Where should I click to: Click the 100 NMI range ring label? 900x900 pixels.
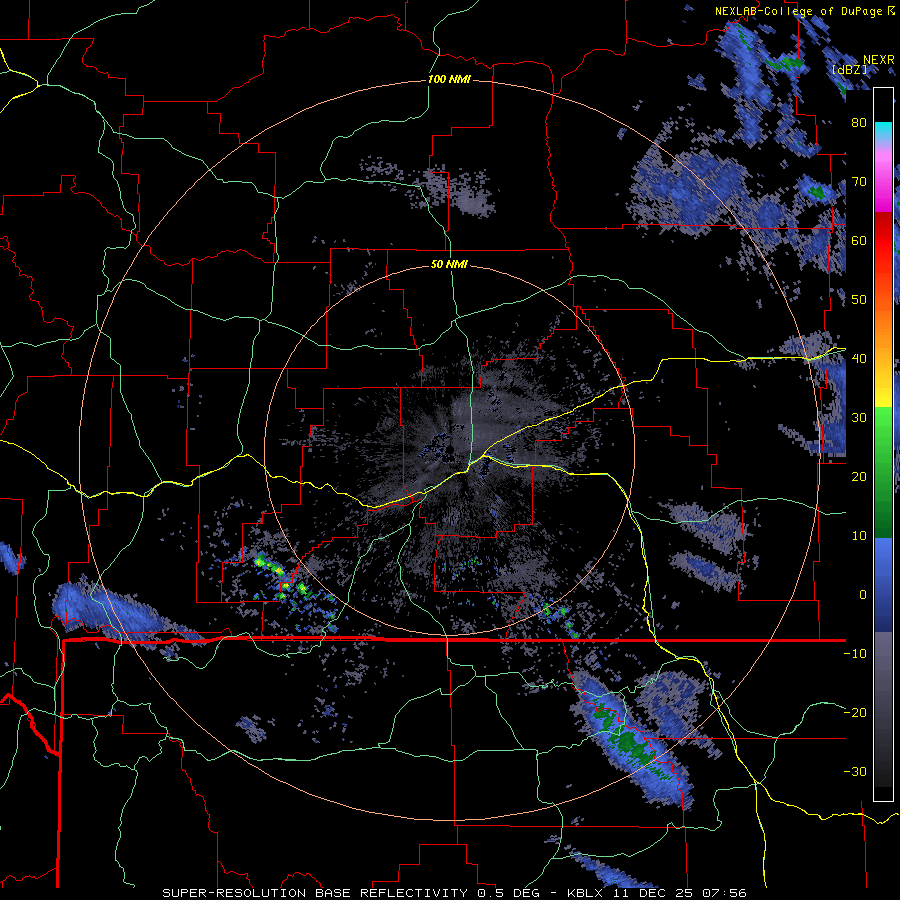point(449,79)
